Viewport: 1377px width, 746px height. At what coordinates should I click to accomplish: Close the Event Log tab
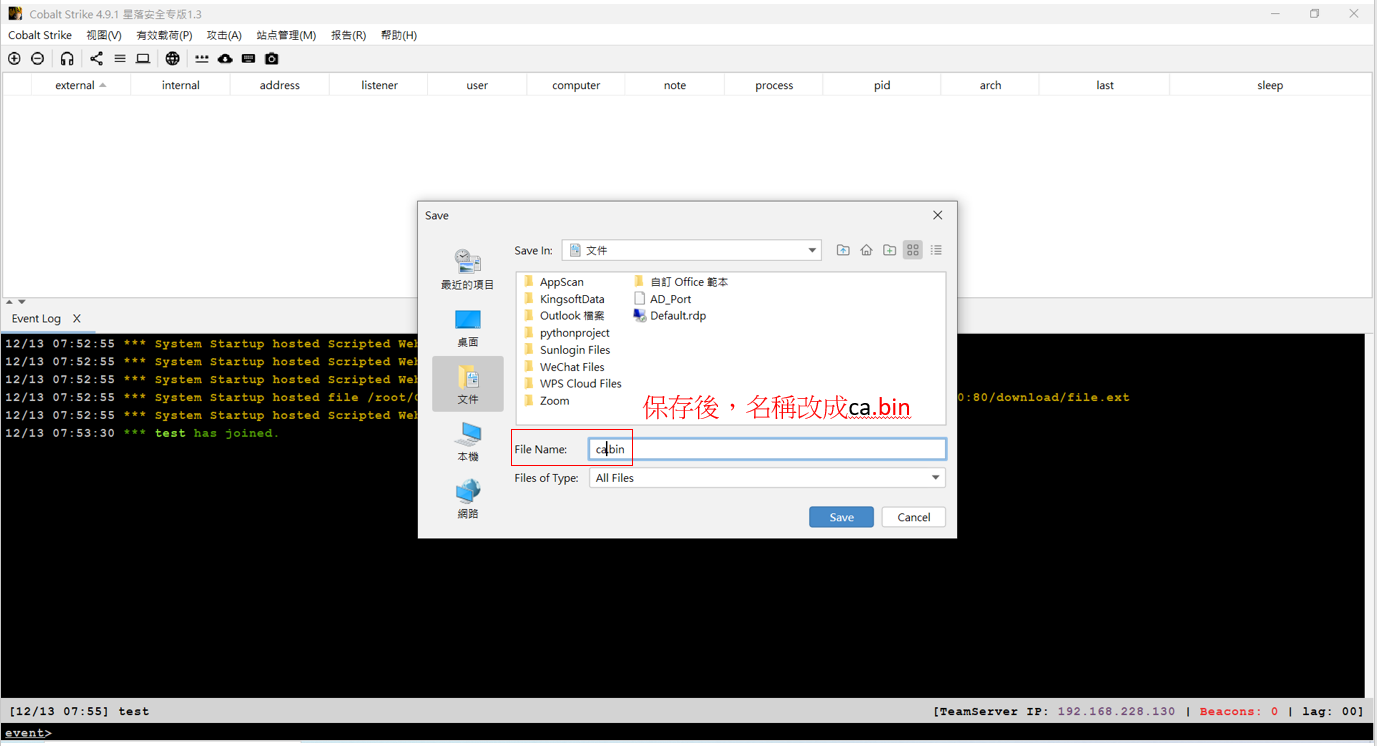click(76, 319)
